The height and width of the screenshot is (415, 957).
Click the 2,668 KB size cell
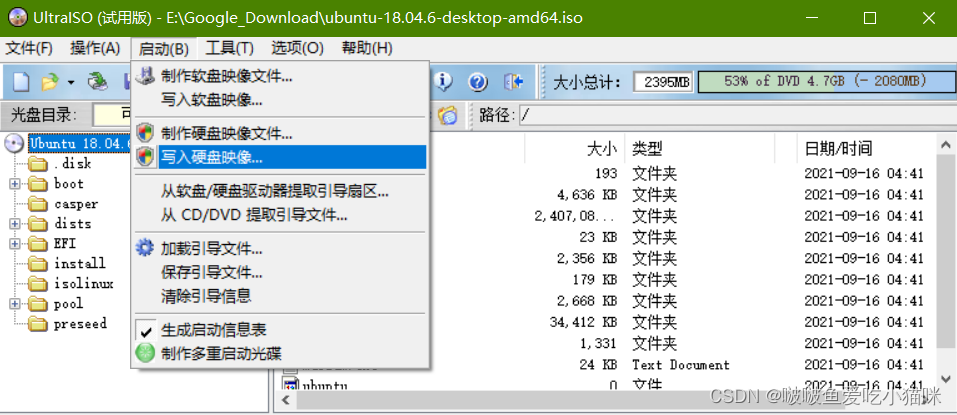587,301
